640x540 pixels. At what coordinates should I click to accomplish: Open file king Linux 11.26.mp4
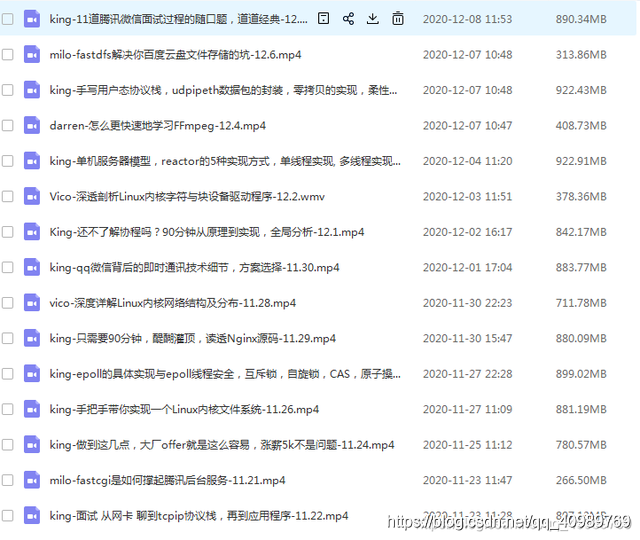pyautogui.click(x=184, y=409)
